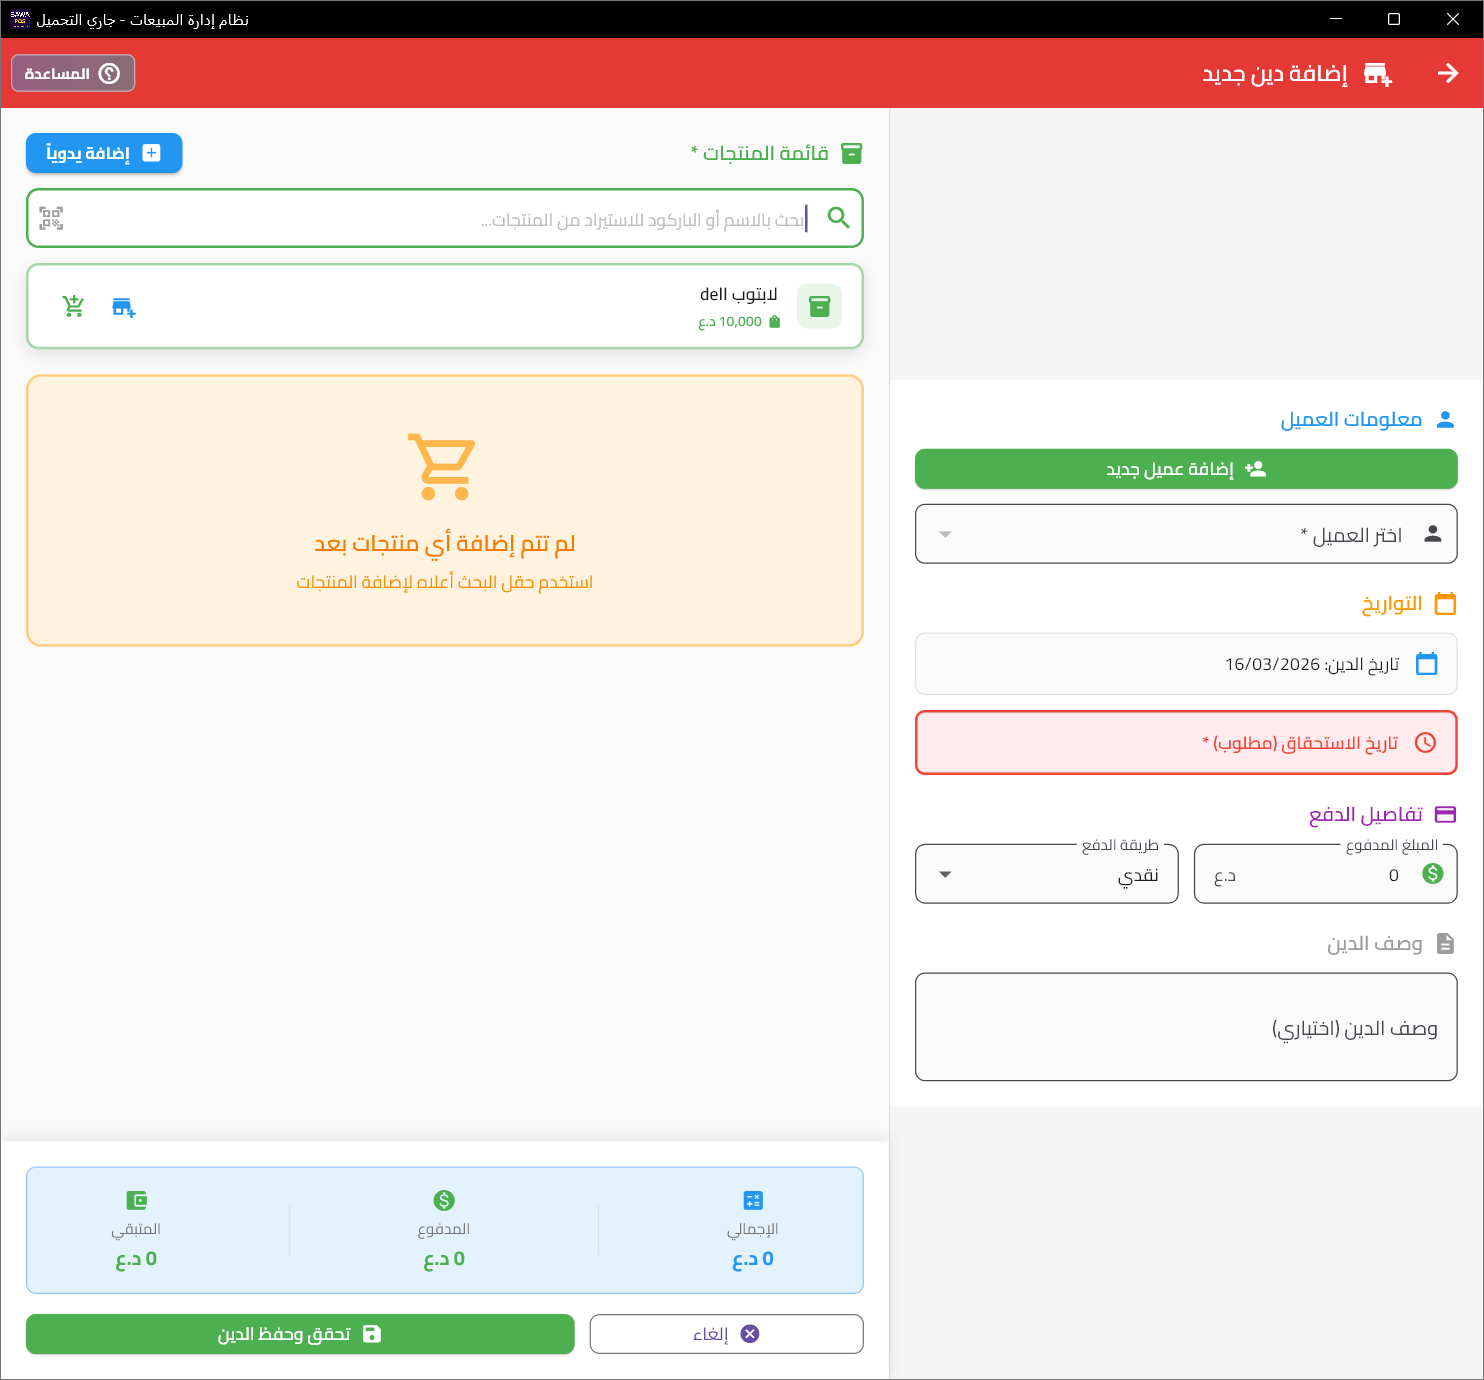Click the المدفوع dollar icon in summary
Viewport: 1484px width, 1380px height.
[x=444, y=1200]
